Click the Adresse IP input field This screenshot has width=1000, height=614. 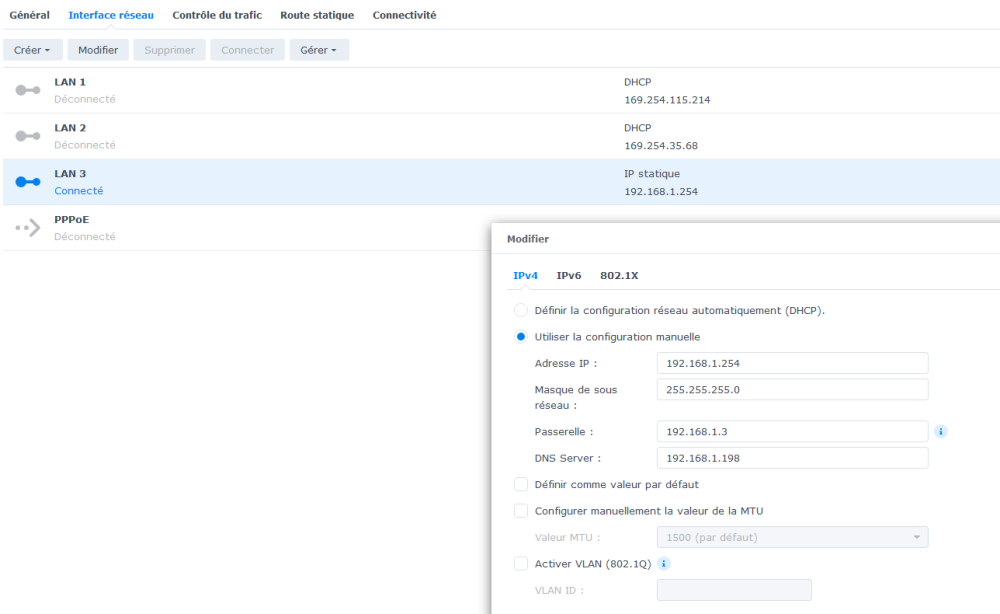[792, 364]
